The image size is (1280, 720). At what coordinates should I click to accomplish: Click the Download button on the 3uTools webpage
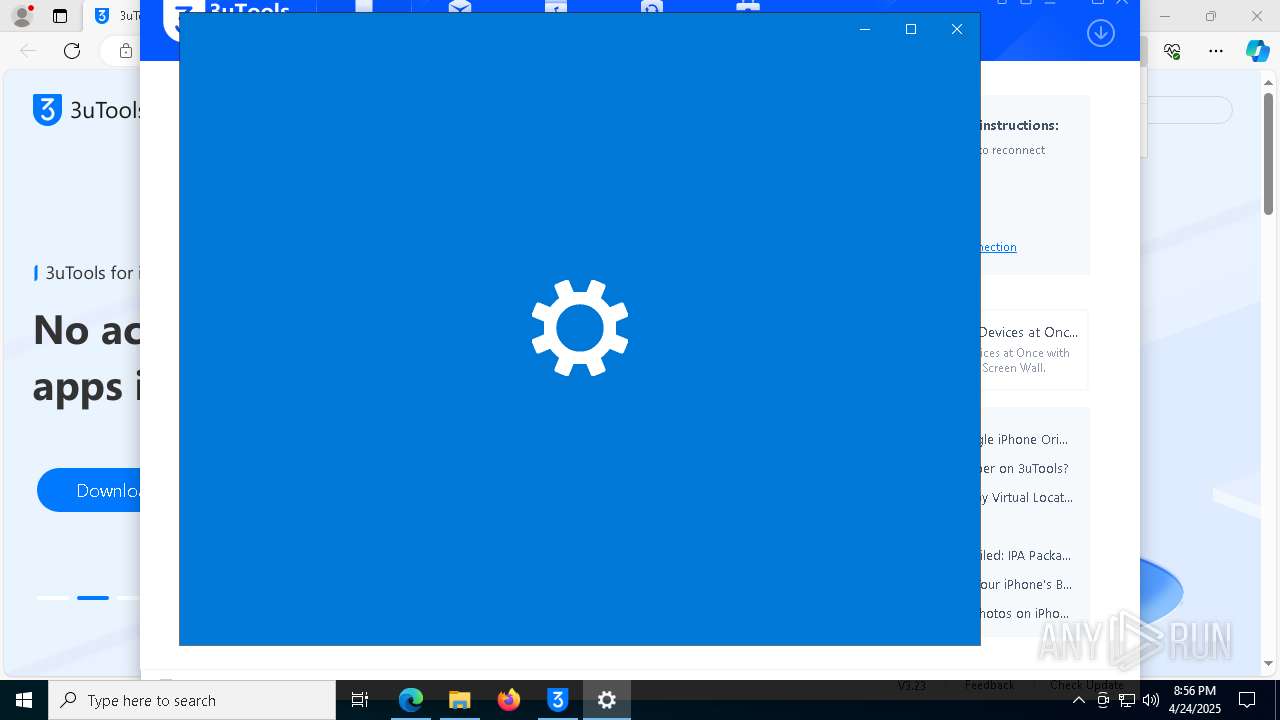(x=88, y=490)
